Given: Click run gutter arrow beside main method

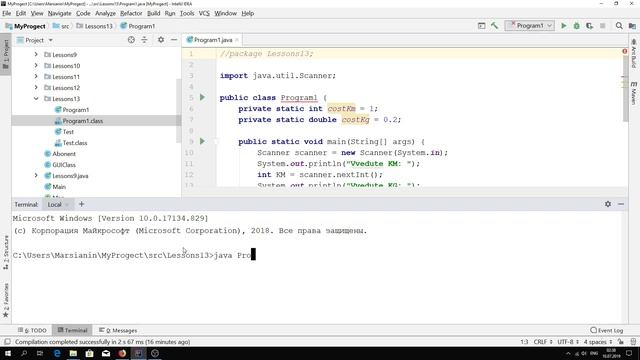Looking at the screenshot, I should click(202, 141).
